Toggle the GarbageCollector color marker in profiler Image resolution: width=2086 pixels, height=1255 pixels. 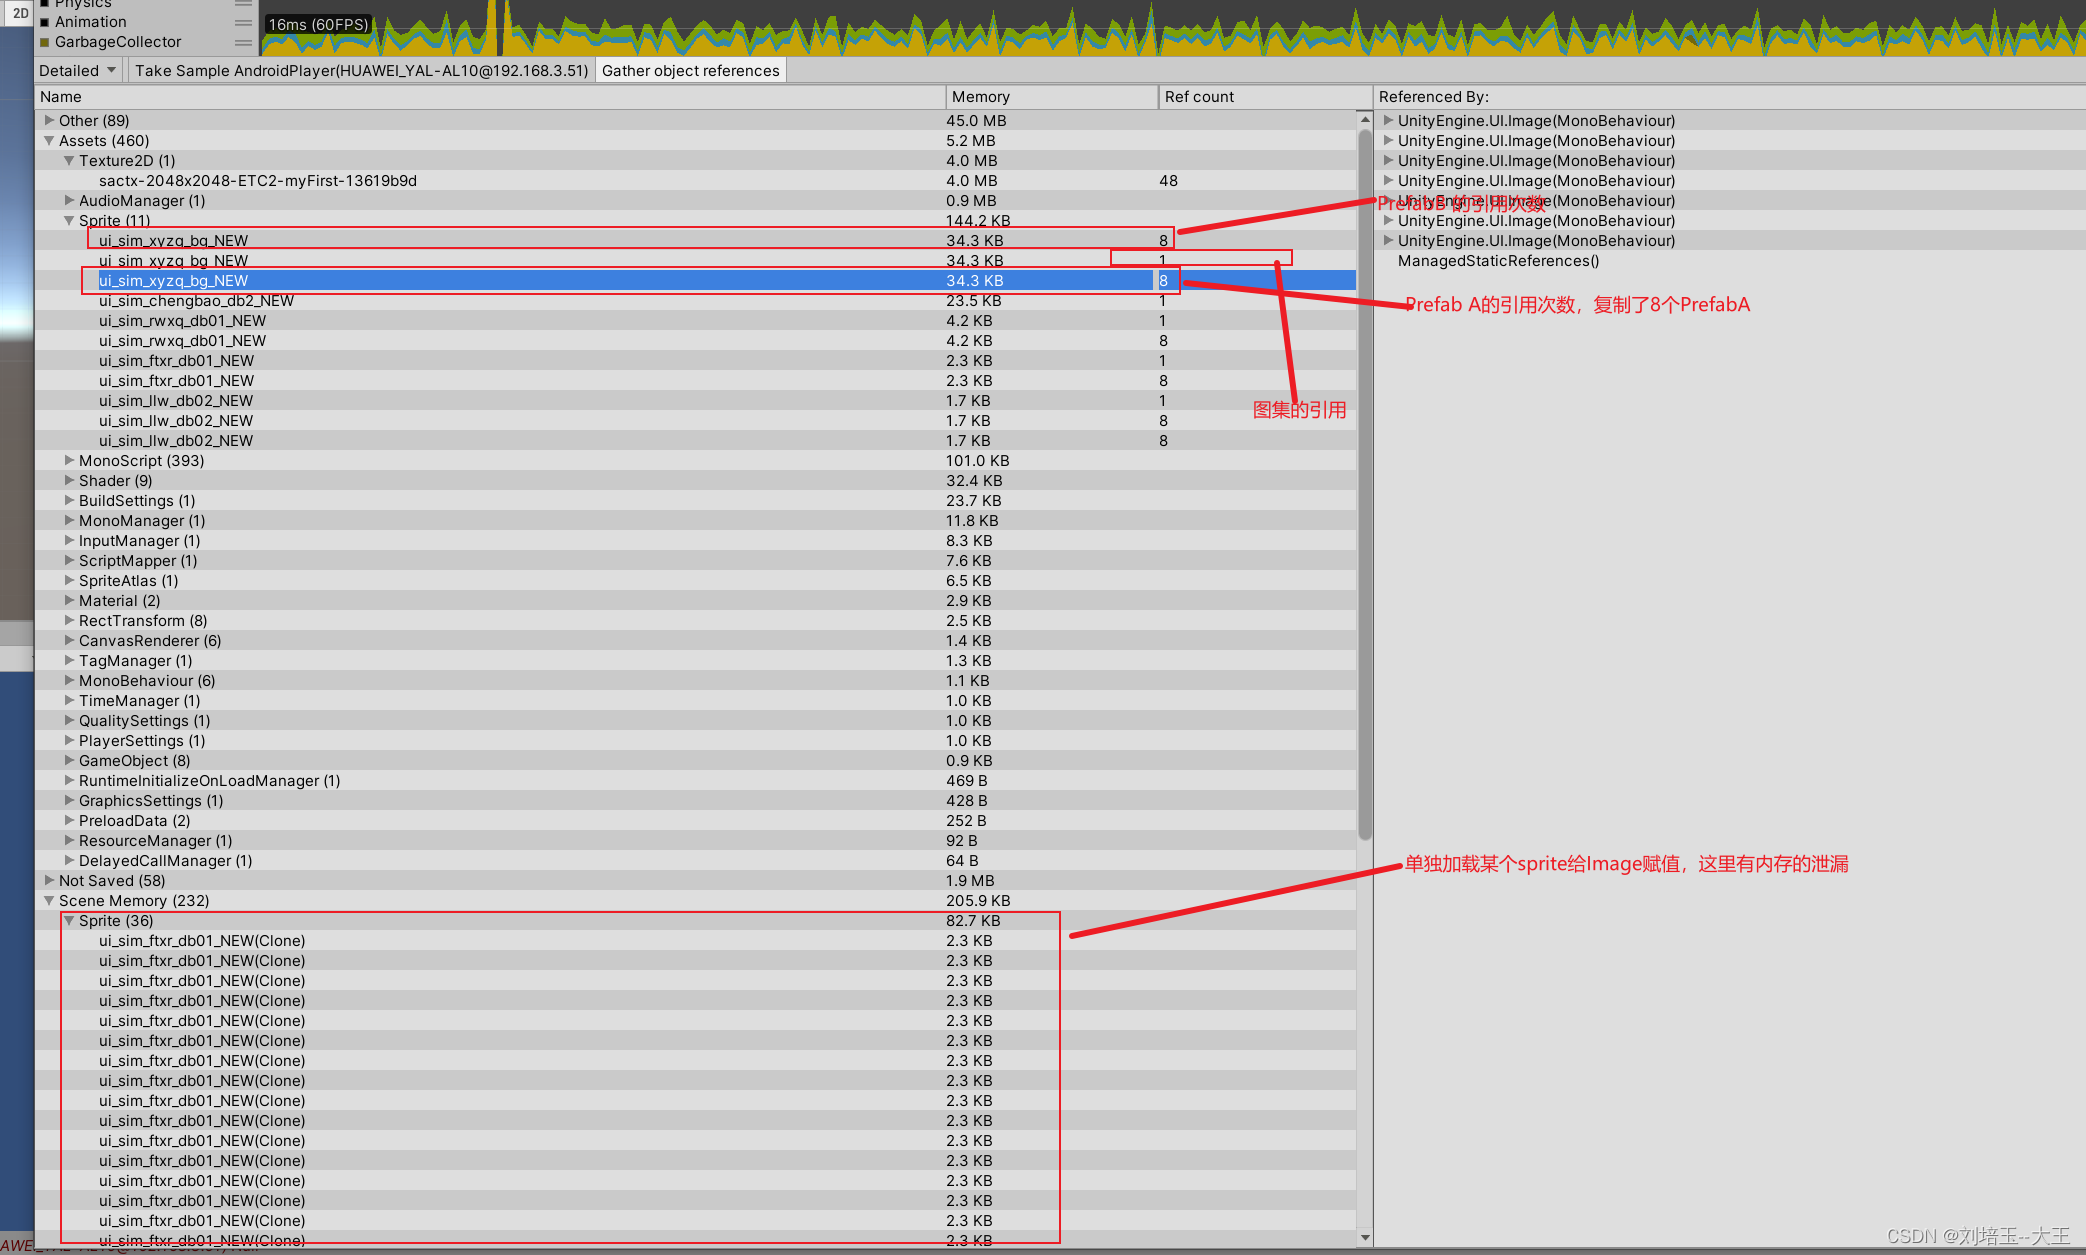click(44, 42)
